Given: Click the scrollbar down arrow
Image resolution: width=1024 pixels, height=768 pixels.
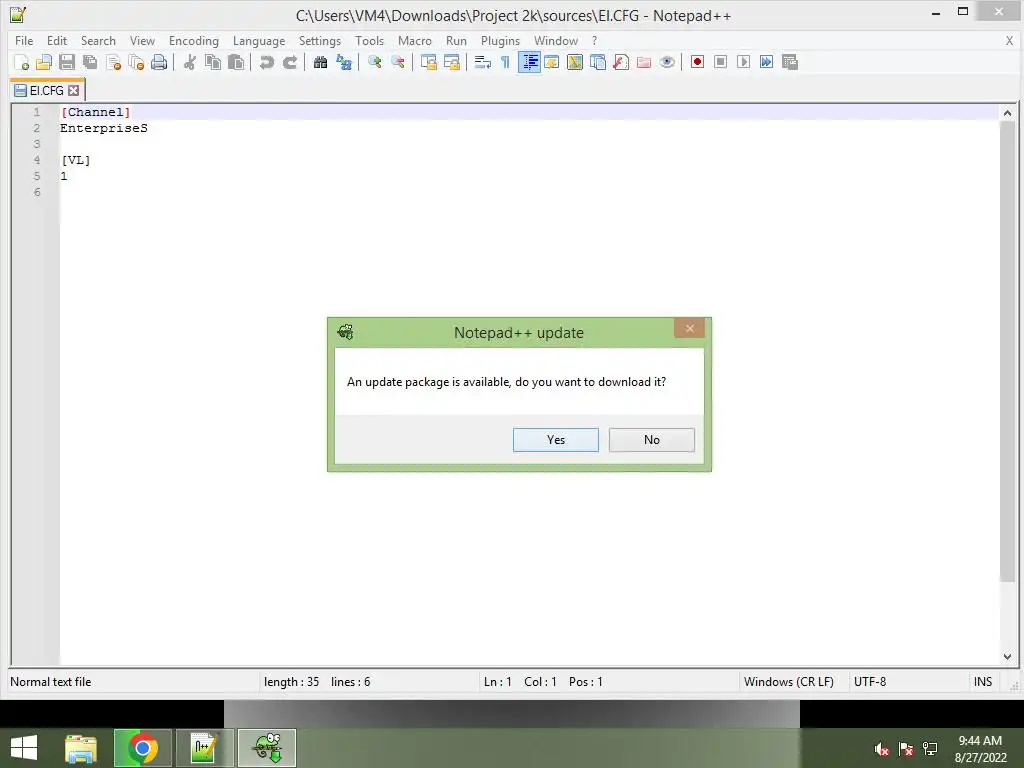Looking at the screenshot, I should 1007,657.
